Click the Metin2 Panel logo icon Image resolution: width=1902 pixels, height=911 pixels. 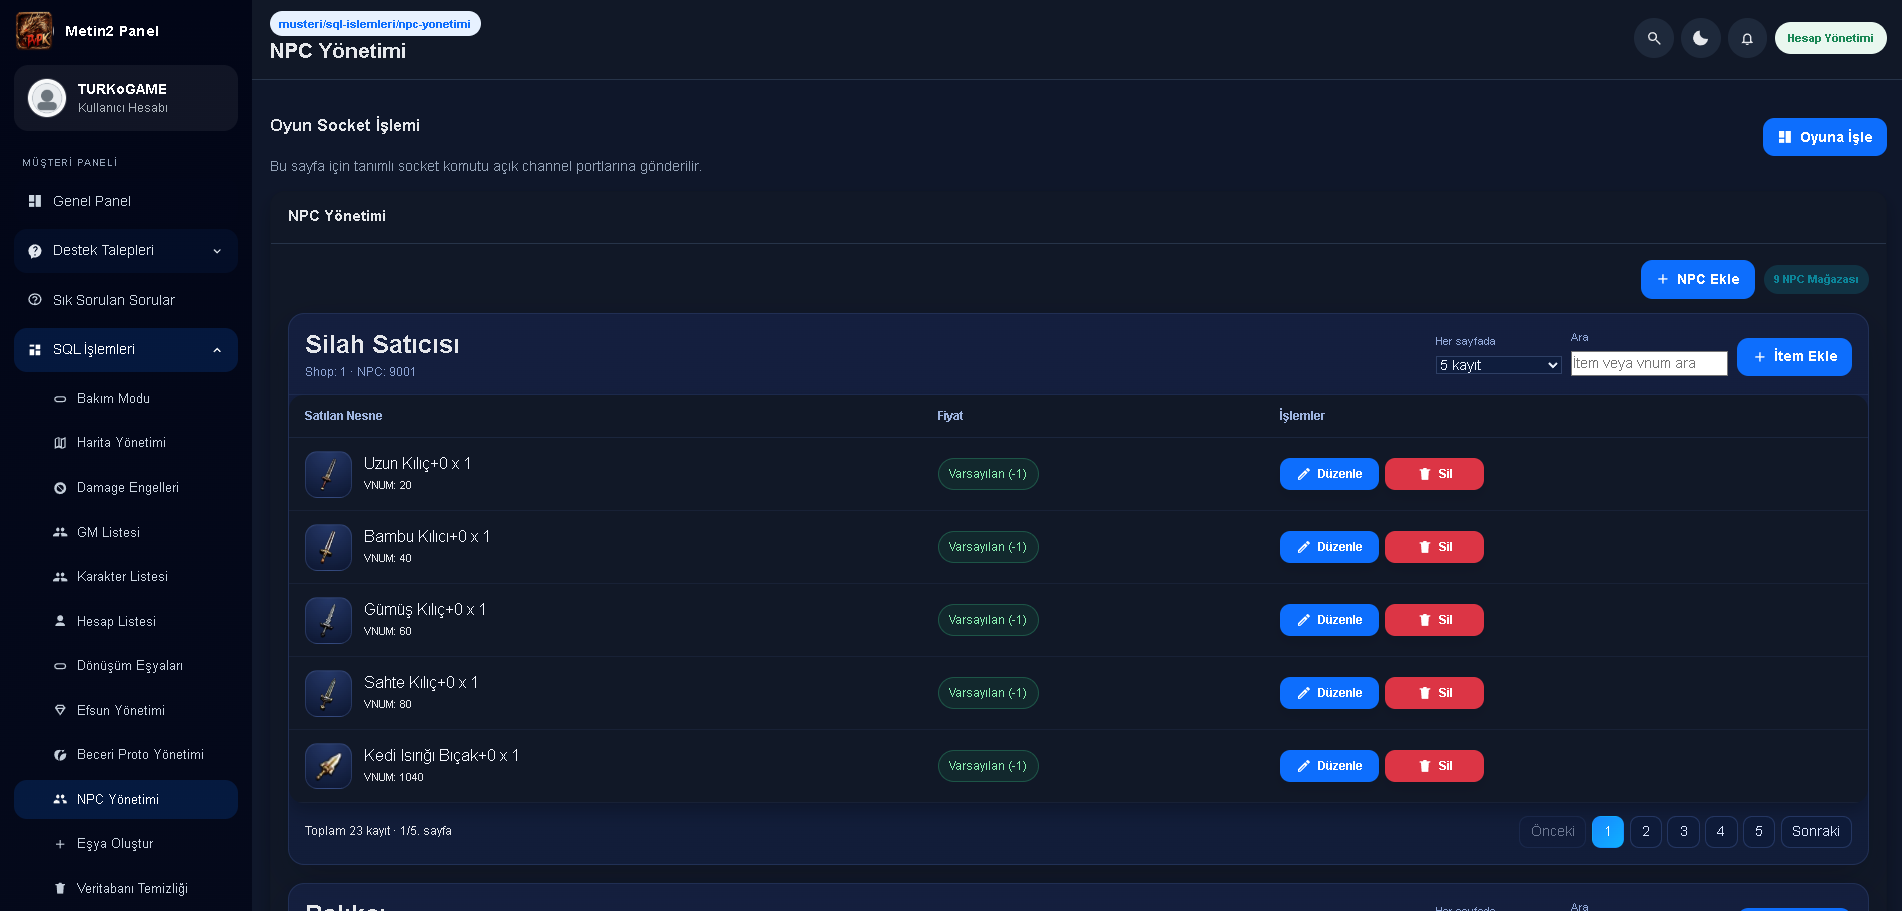pos(35,31)
